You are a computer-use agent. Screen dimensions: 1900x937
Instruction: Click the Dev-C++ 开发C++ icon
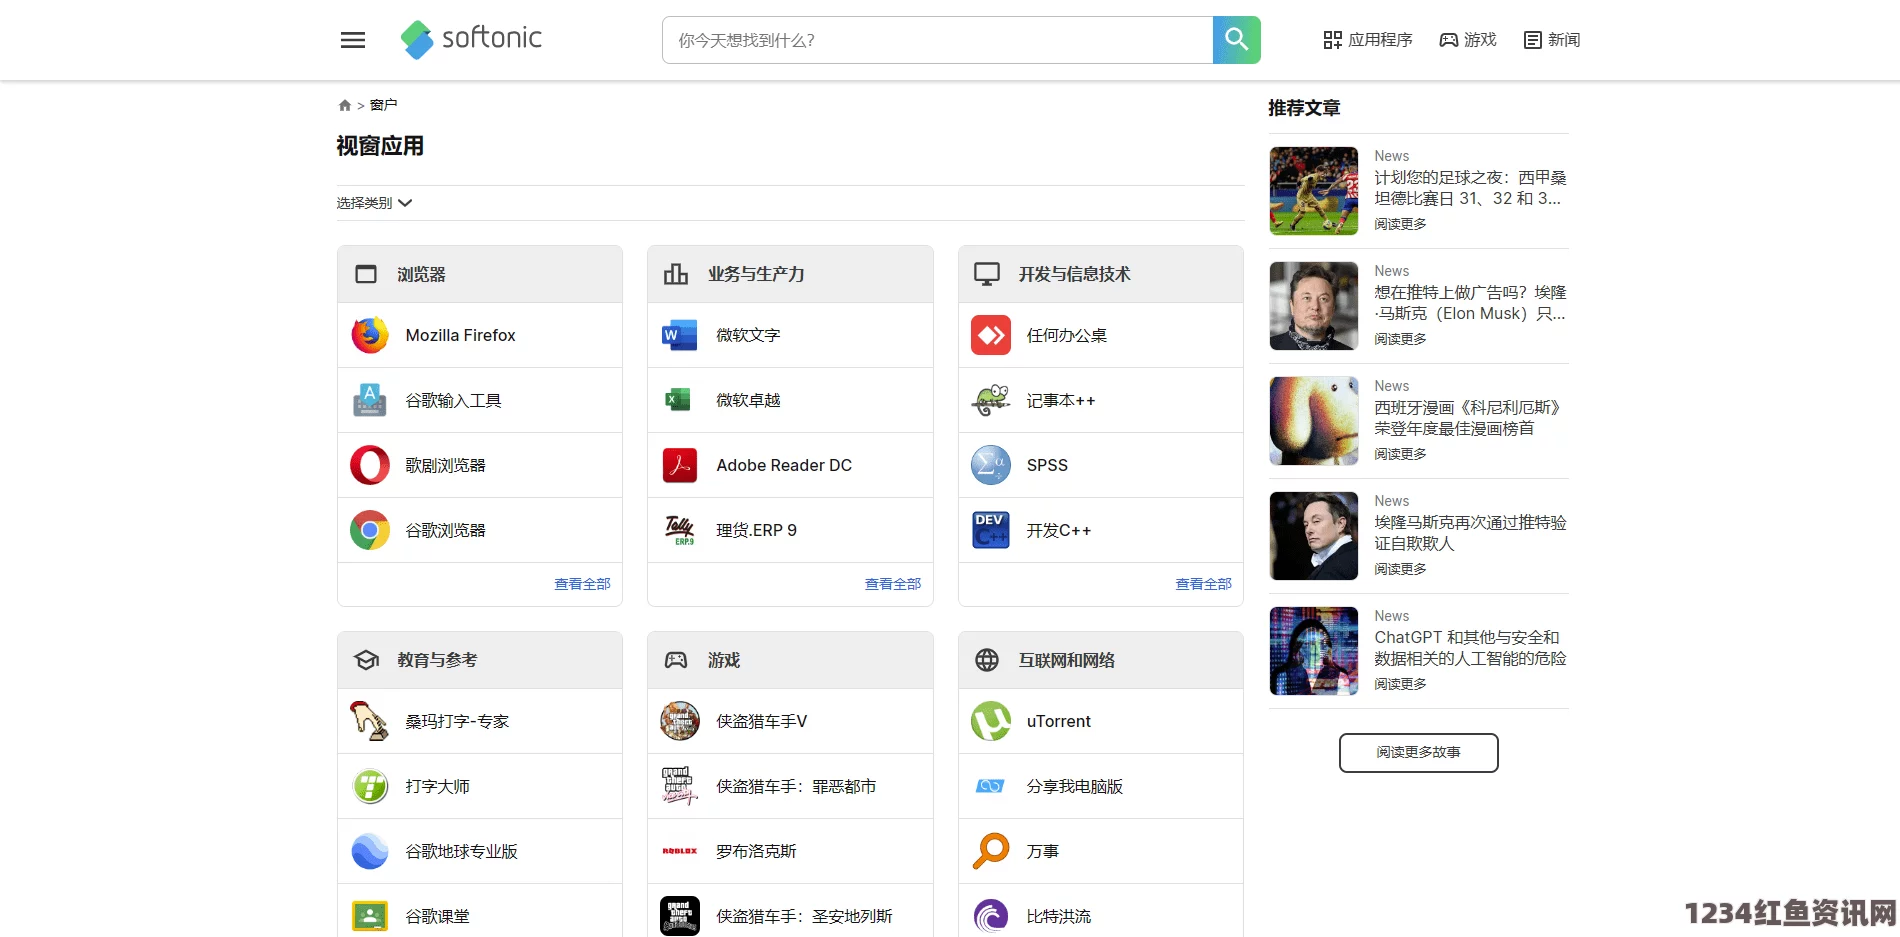click(x=991, y=530)
